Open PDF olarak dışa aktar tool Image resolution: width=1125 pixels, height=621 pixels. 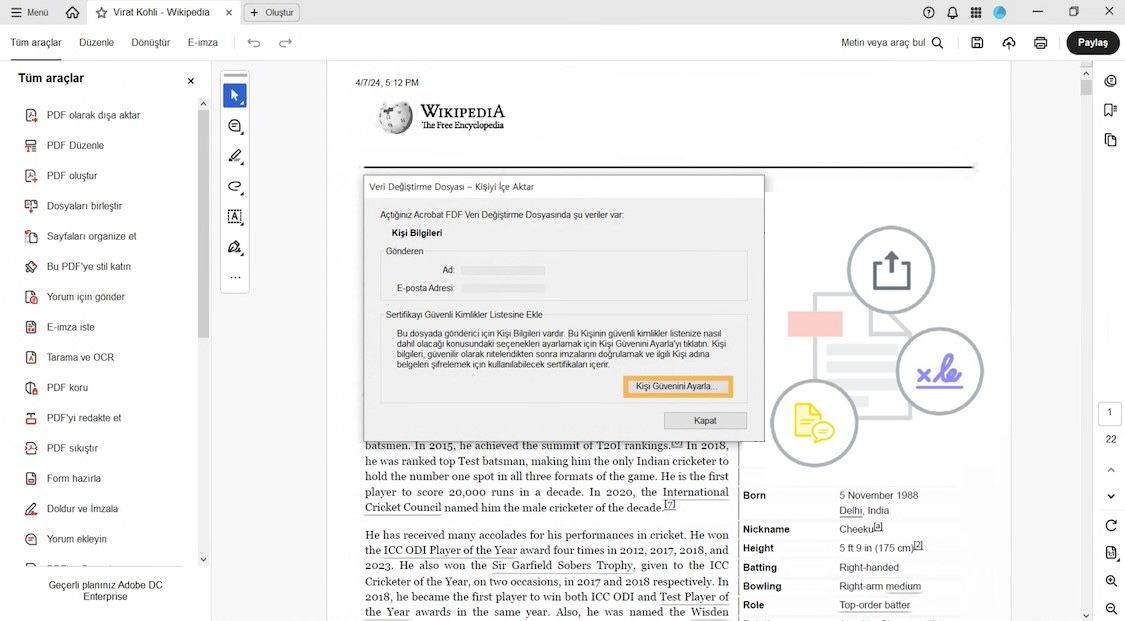point(93,115)
